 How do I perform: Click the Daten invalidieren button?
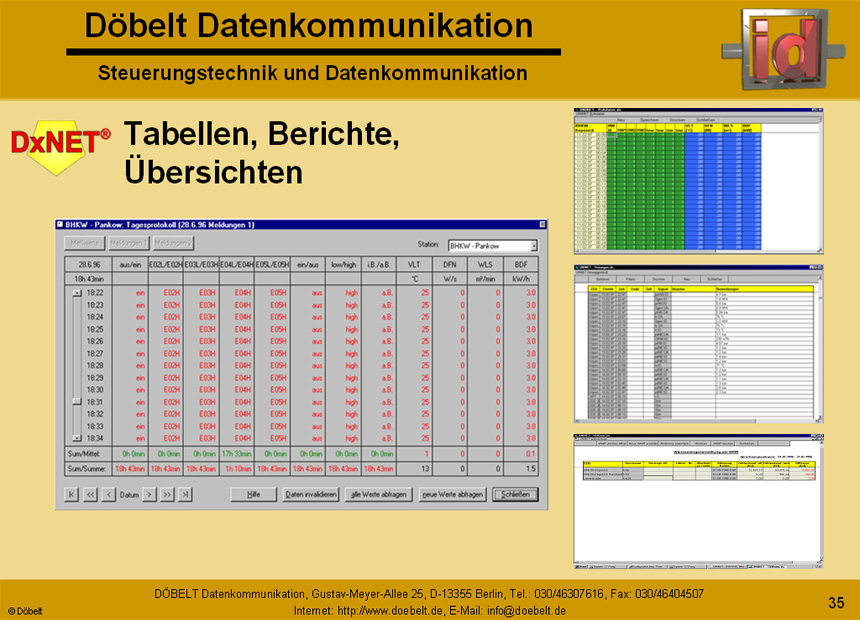tap(311, 494)
